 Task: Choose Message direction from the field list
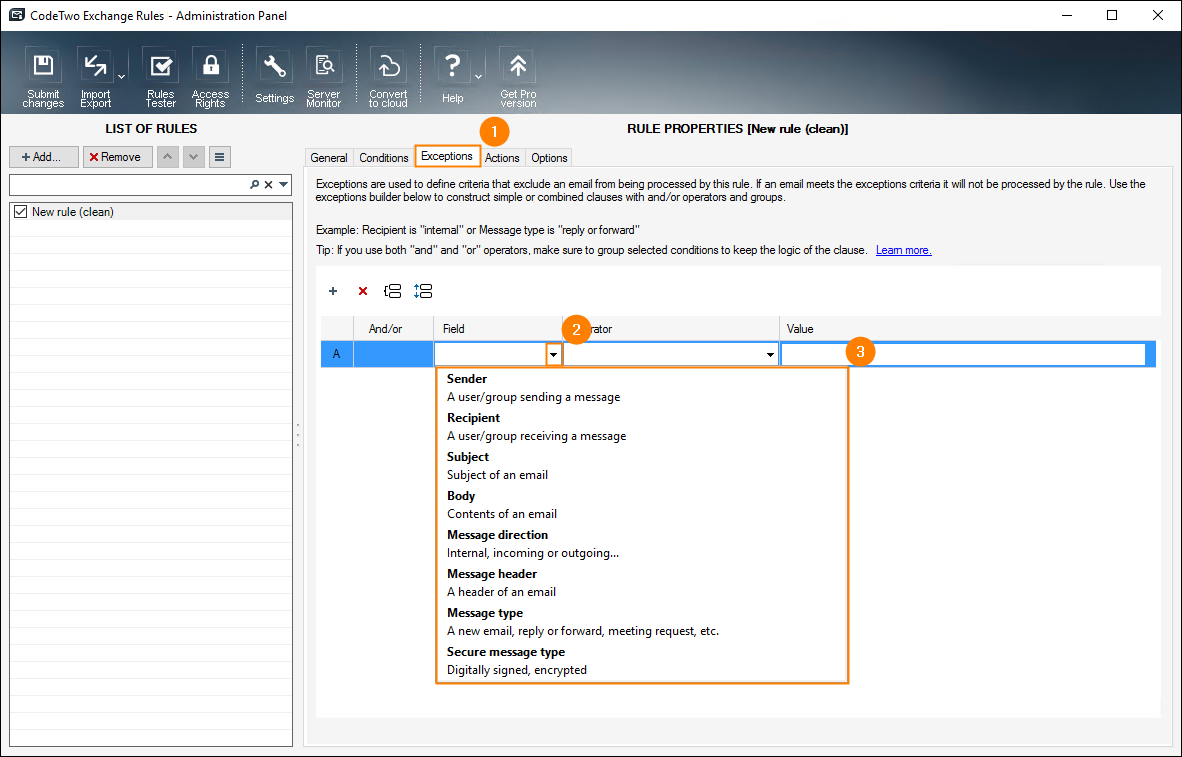[x=642, y=544]
